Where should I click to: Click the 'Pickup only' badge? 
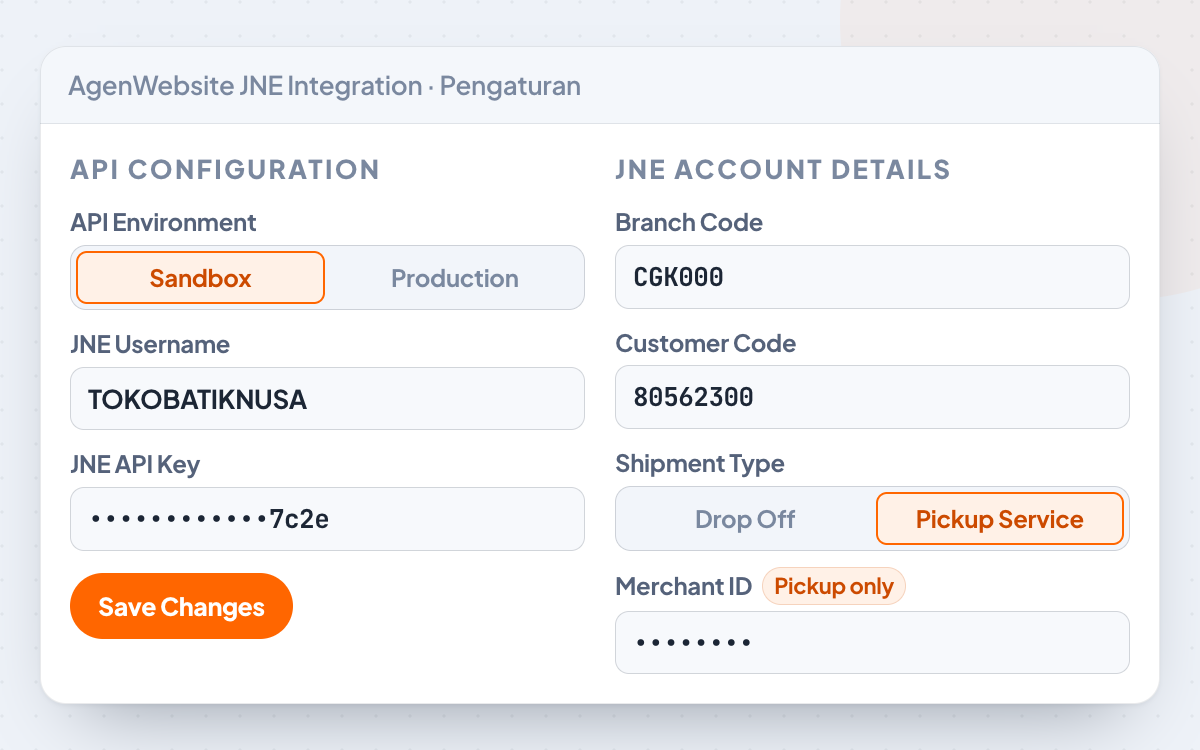click(x=834, y=586)
